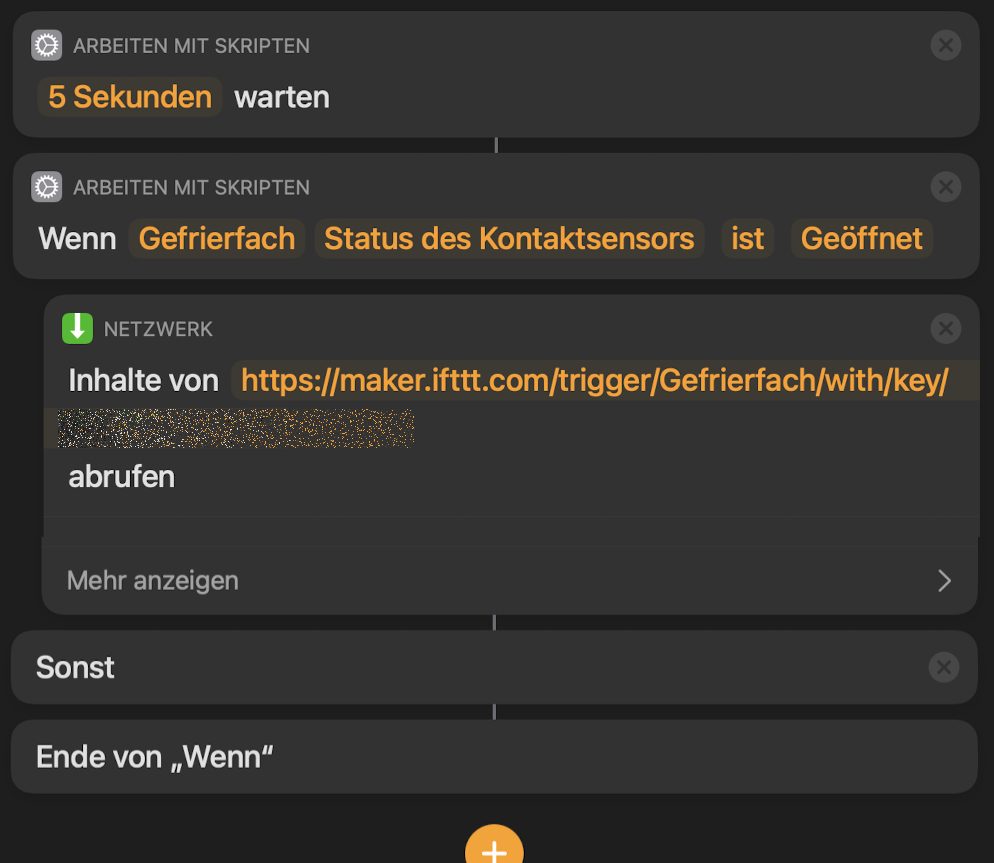The width and height of the screenshot is (994, 863).
Task: Click the green Netzwerk download icon
Action: click(x=77, y=328)
